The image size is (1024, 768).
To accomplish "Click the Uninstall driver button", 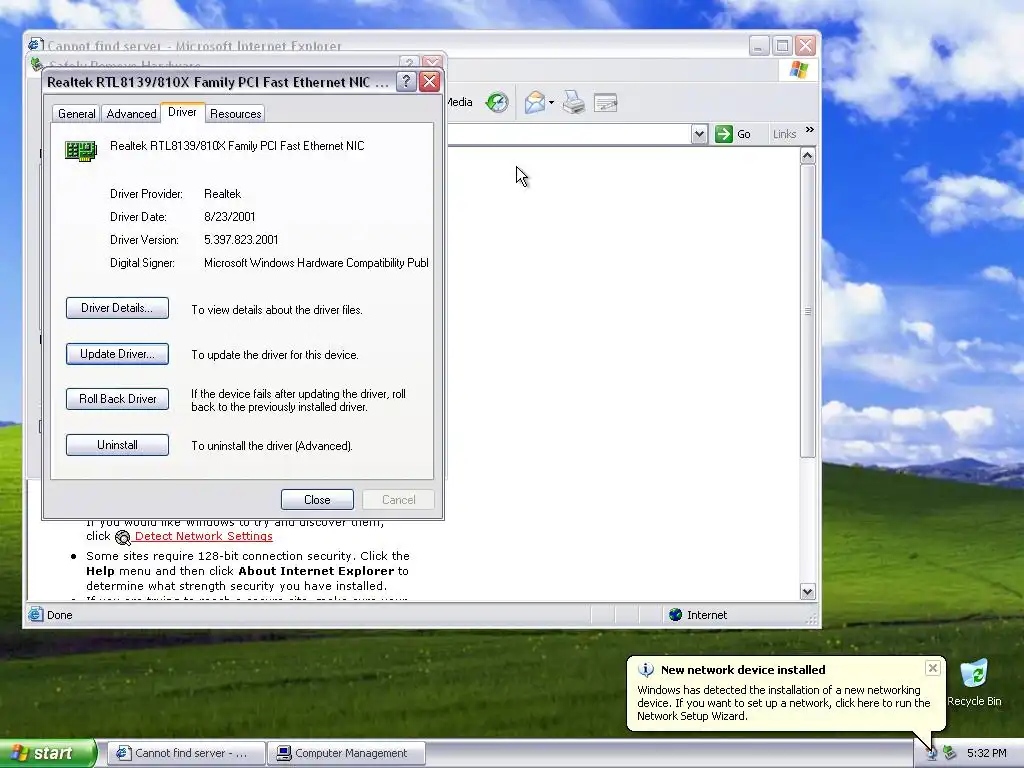I will point(117,445).
